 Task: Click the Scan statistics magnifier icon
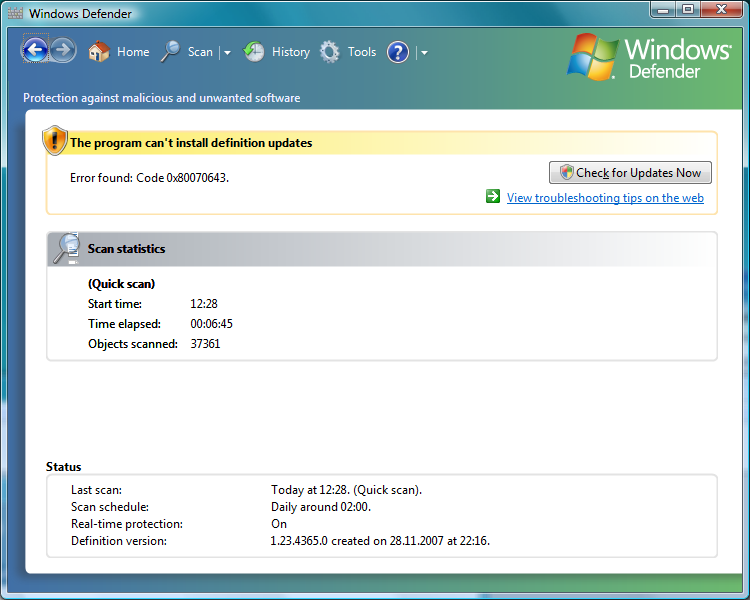(67, 248)
